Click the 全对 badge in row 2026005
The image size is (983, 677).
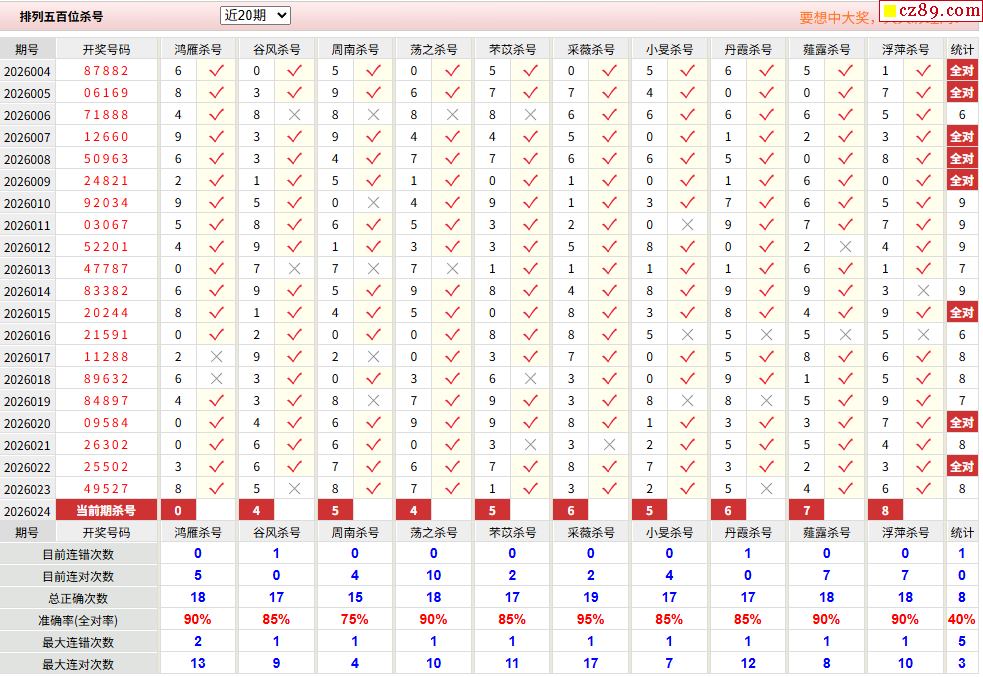pos(962,92)
